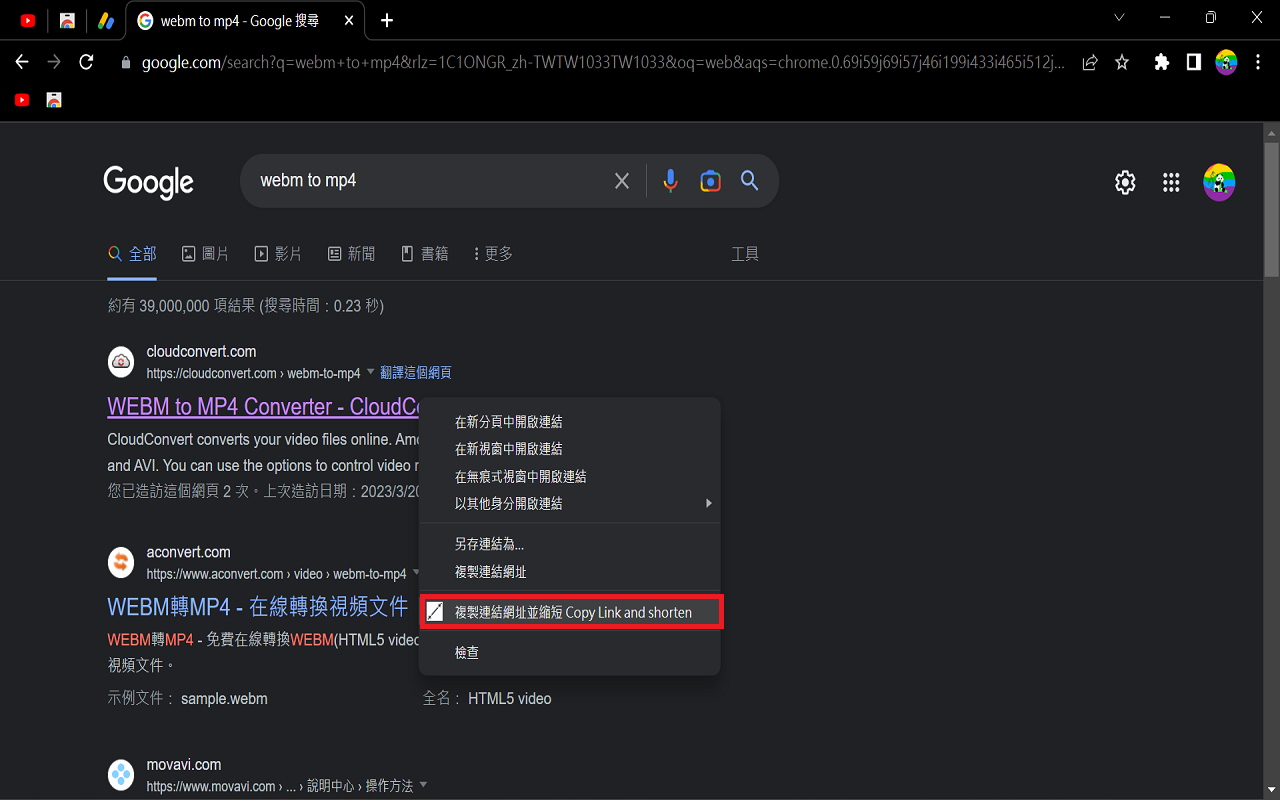The width and height of the screenshot is (1280, 800).
Task: Open the tab search dropdown arrow
Action: (x=1119, y=18)
